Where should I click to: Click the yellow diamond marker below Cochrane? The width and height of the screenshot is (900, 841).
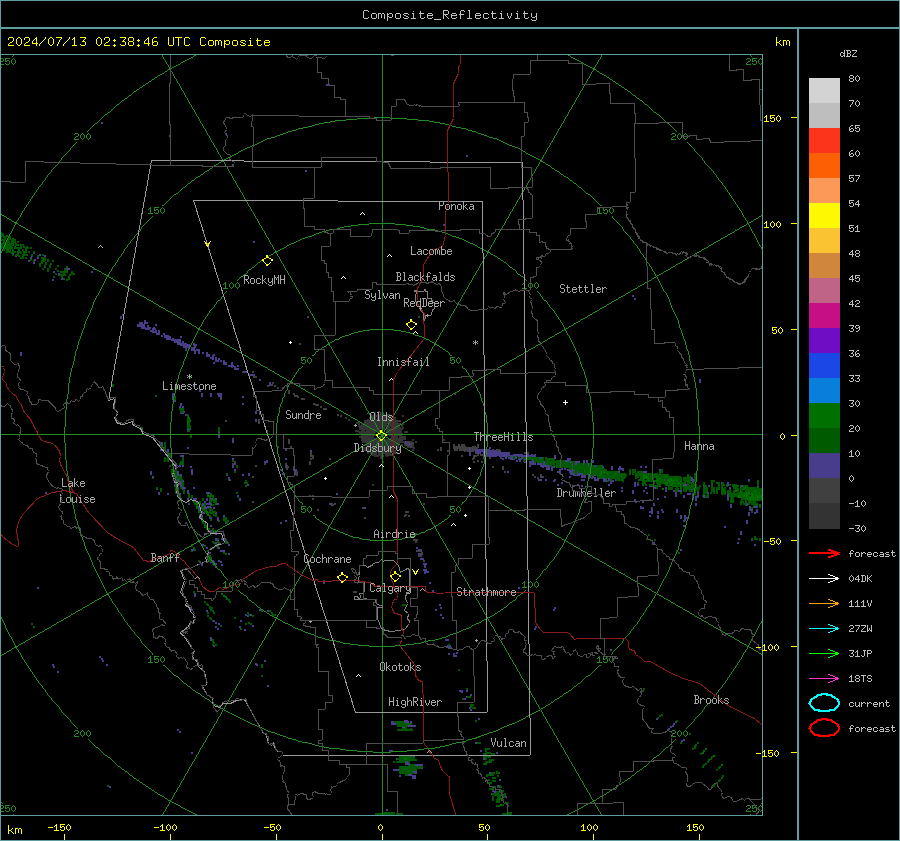(x=342, y=577)
